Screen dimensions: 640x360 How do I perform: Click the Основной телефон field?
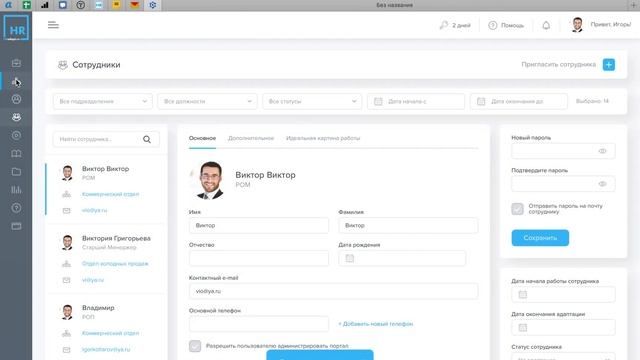259,324
